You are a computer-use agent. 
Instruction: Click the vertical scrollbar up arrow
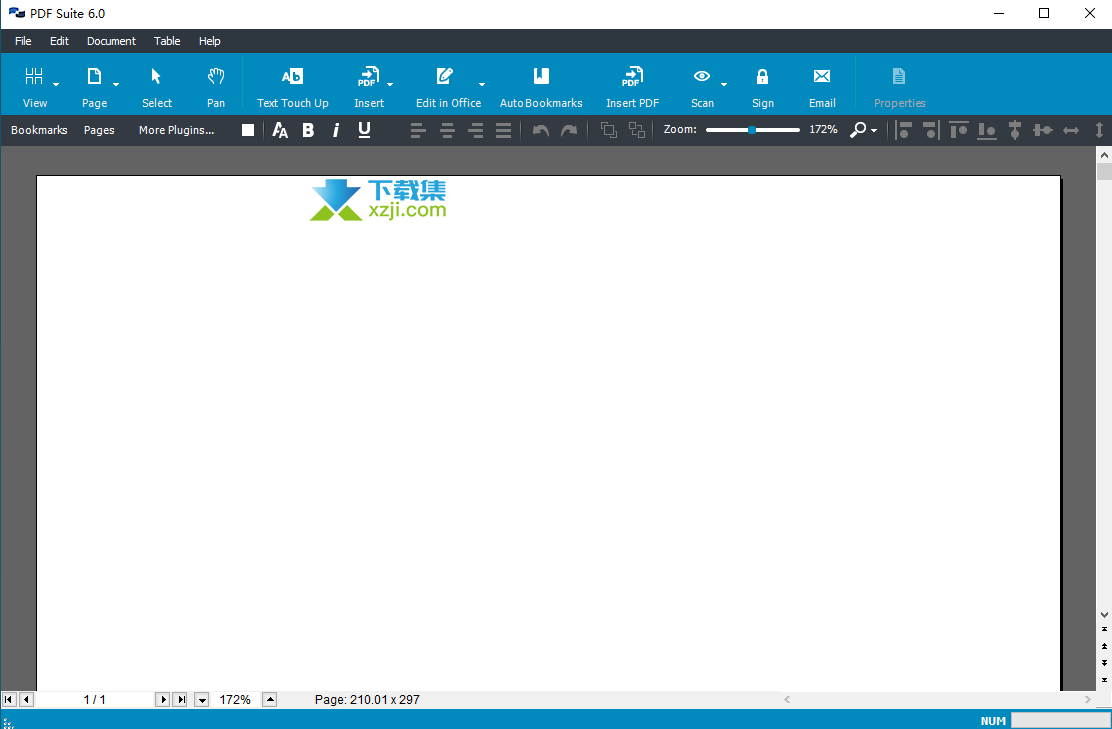click(1104, 154)
